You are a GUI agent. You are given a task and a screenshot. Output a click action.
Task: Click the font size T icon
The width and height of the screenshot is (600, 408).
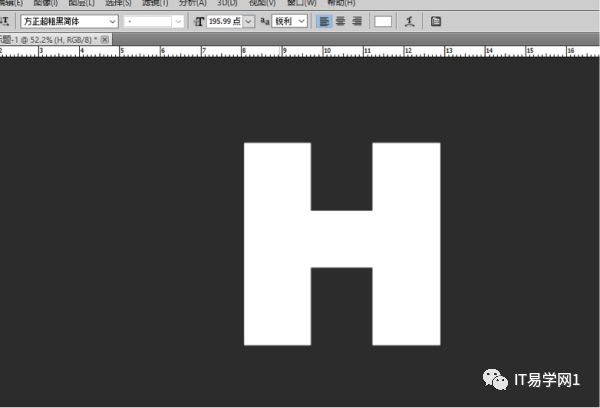click(x=198, y=21)
